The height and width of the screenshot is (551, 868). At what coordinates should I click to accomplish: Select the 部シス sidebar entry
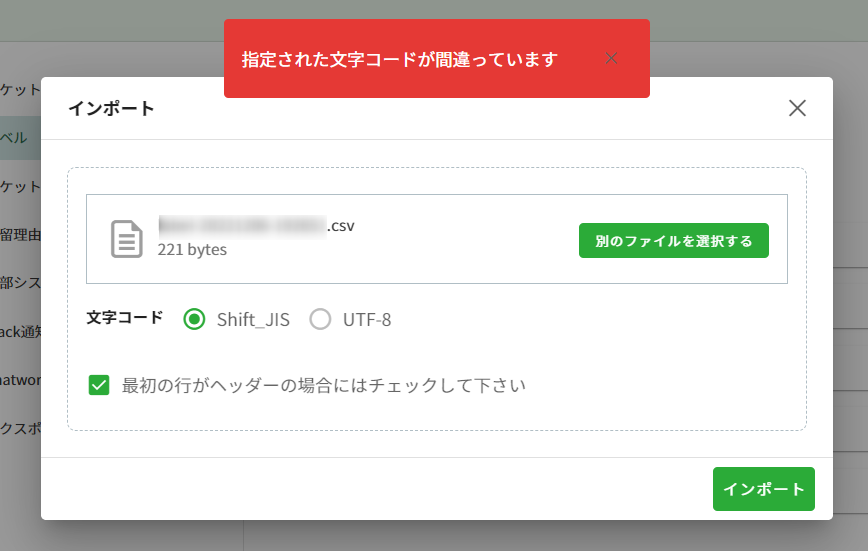coord(20,283)
